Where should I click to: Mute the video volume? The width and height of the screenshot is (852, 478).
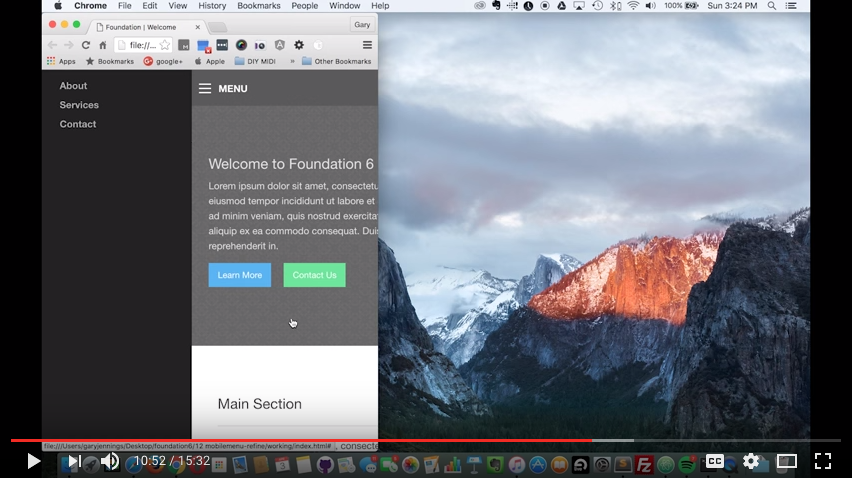110,461
